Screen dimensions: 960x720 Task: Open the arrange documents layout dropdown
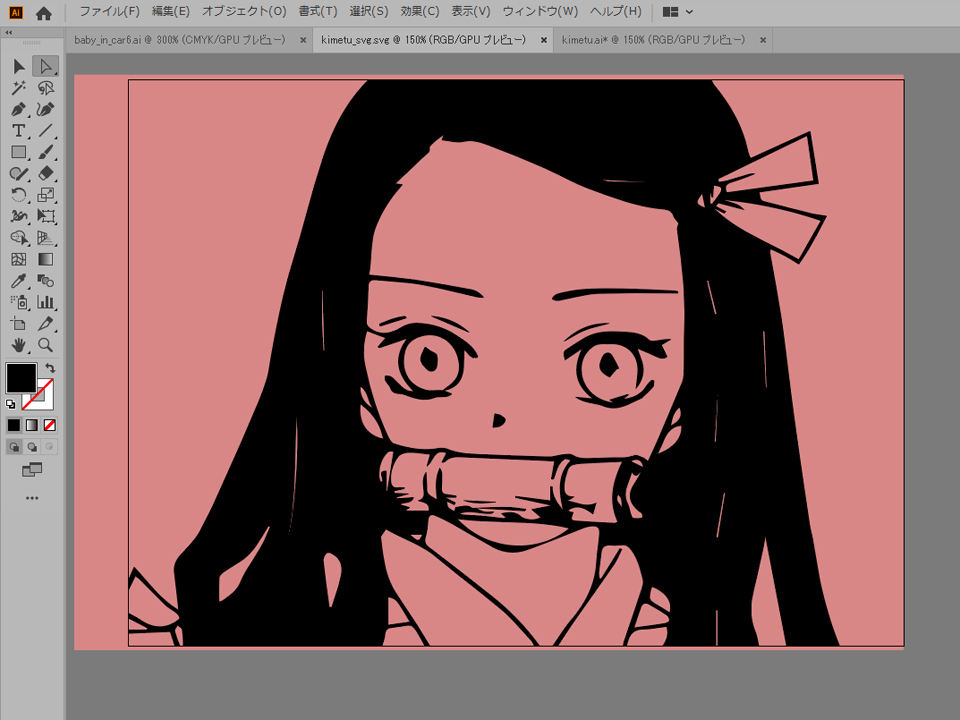(678, 12)
